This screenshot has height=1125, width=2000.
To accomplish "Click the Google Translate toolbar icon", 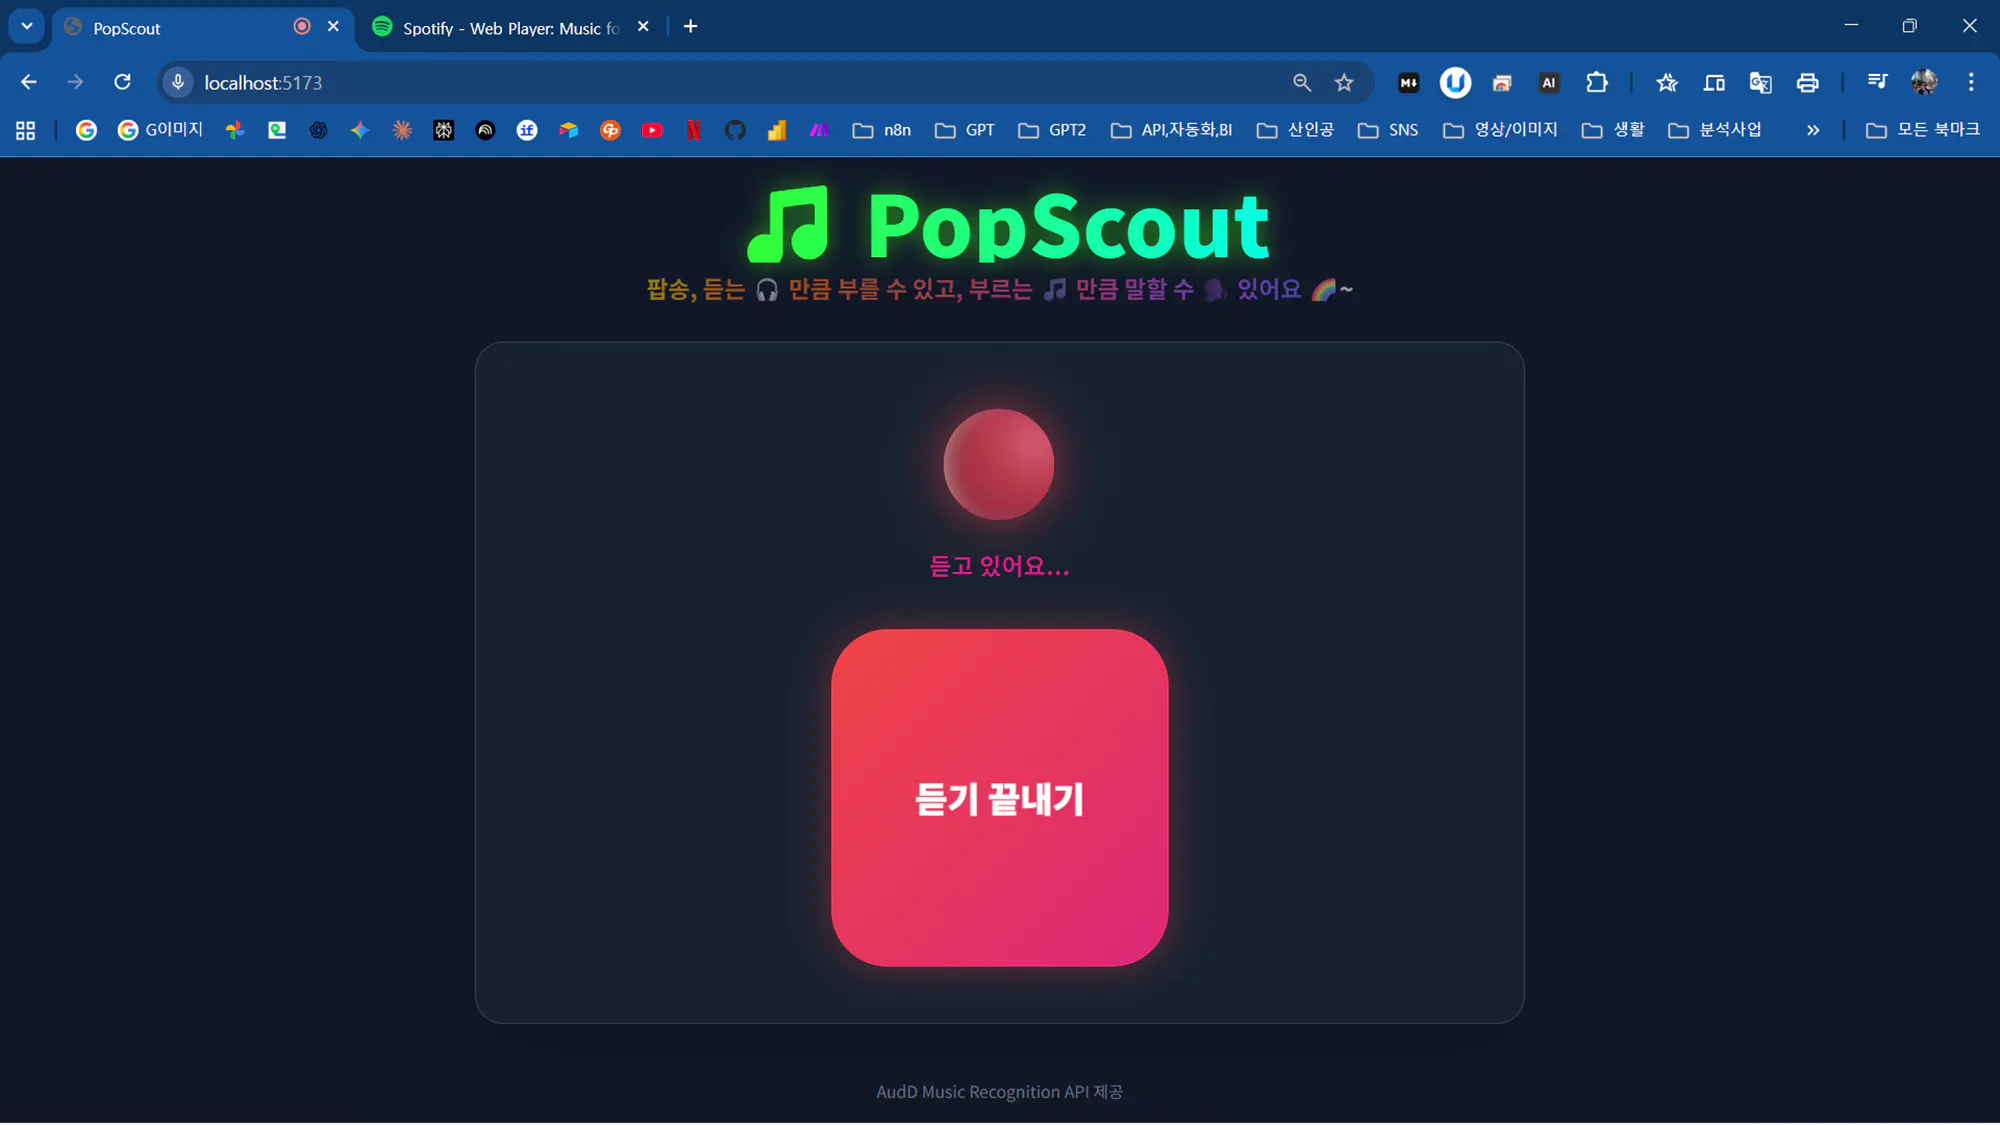I will point(1761,82).
